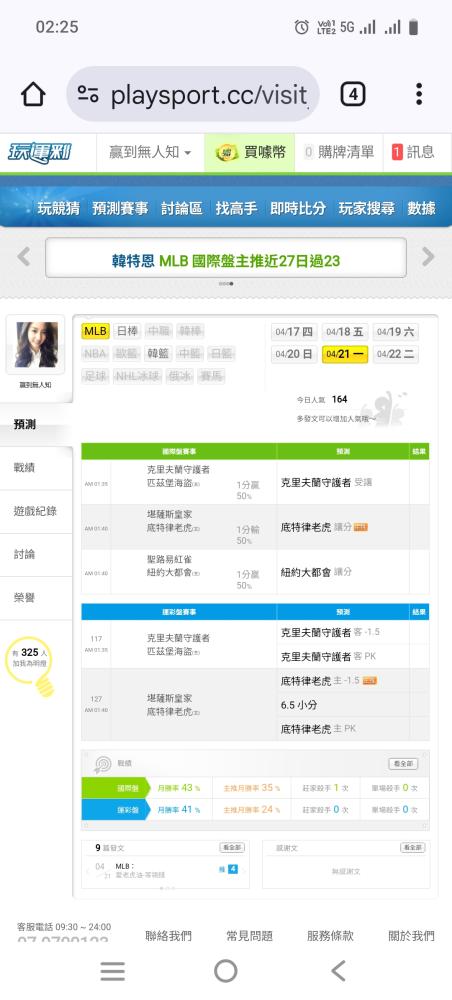The width and height of the screenshot is (452, 1000).
Task: Open 找高手 in the navigation bar
Action: click(x=237, y=209)
